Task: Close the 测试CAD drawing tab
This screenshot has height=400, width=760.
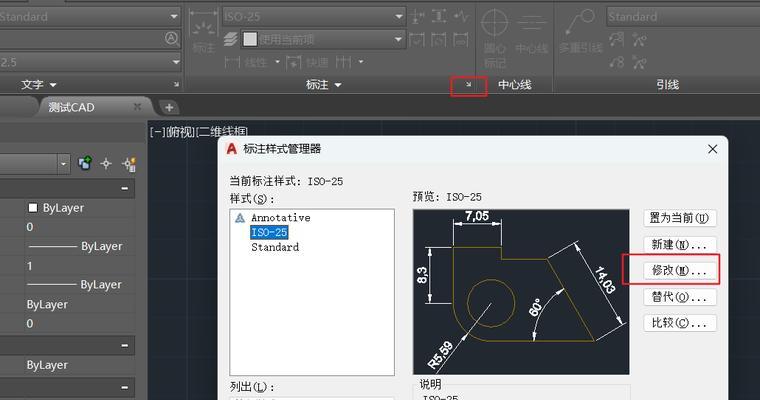Action: click(x=138, y=107)
